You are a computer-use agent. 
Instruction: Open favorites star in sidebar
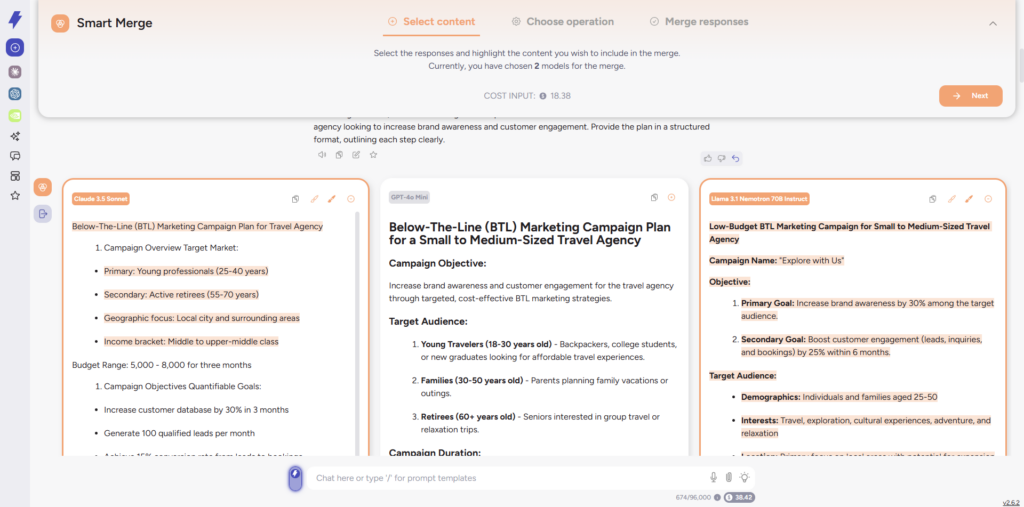(15, 195)
